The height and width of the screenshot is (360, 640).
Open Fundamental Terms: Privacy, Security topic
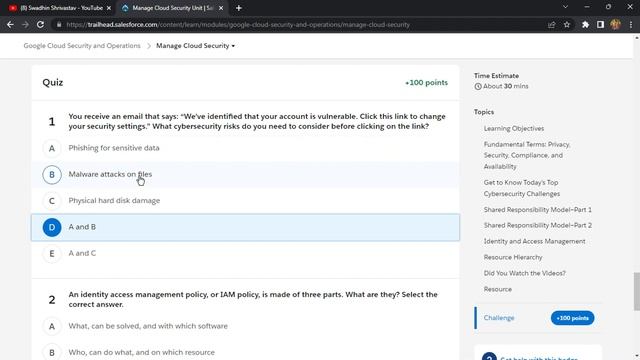527,156
